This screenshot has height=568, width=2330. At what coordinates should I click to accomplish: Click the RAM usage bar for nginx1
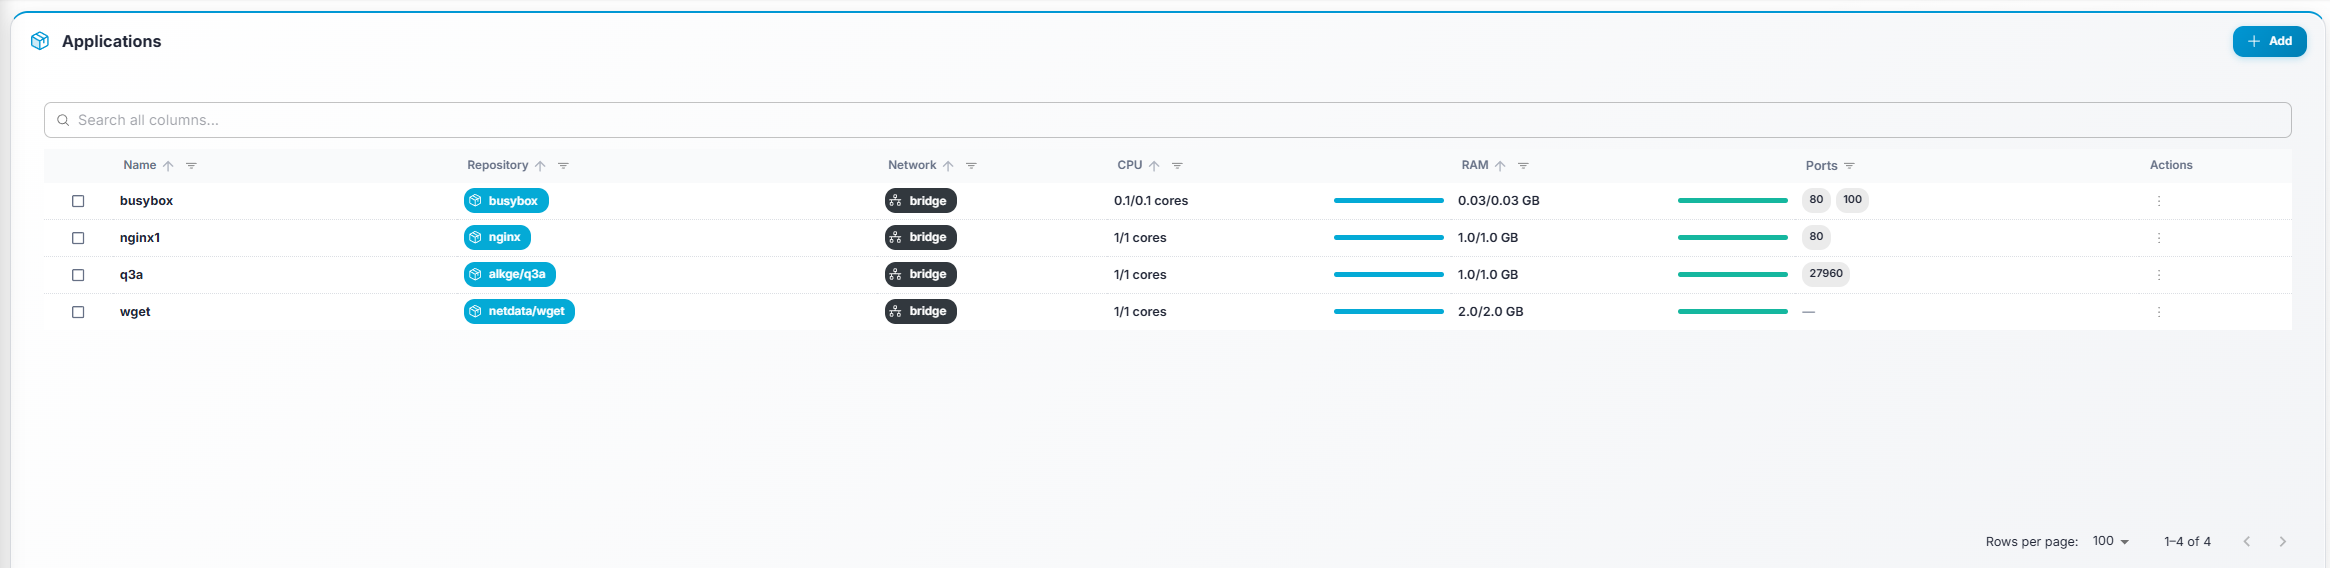[1733, 238]
